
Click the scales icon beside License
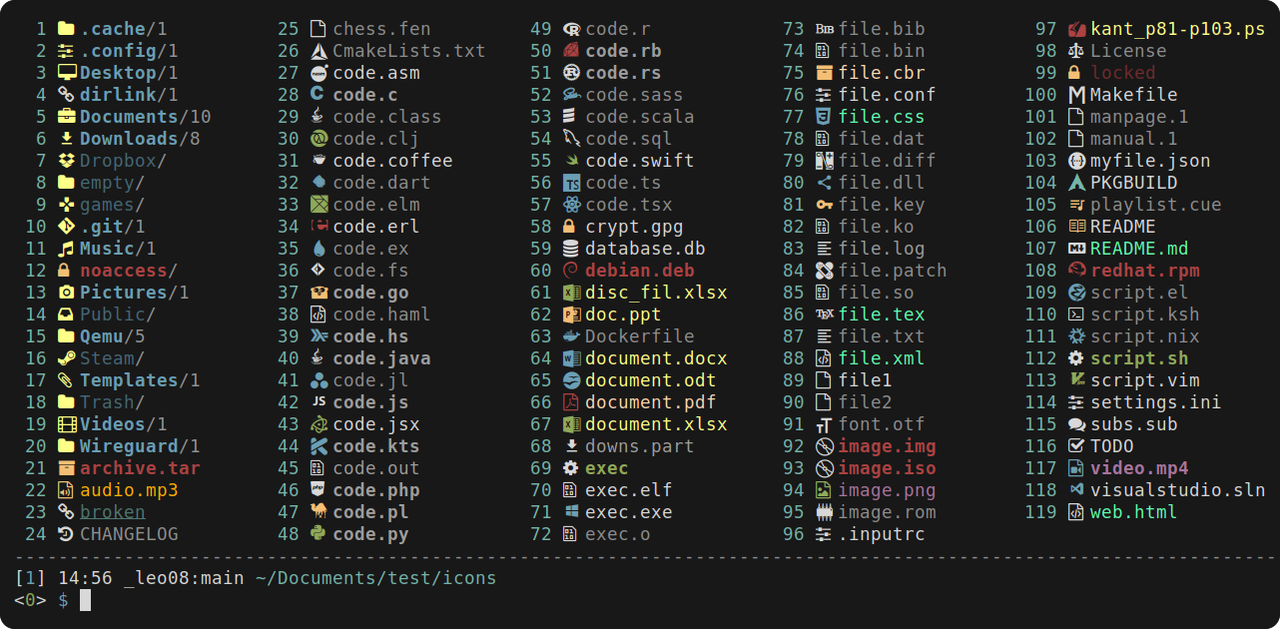(1076, 51)
